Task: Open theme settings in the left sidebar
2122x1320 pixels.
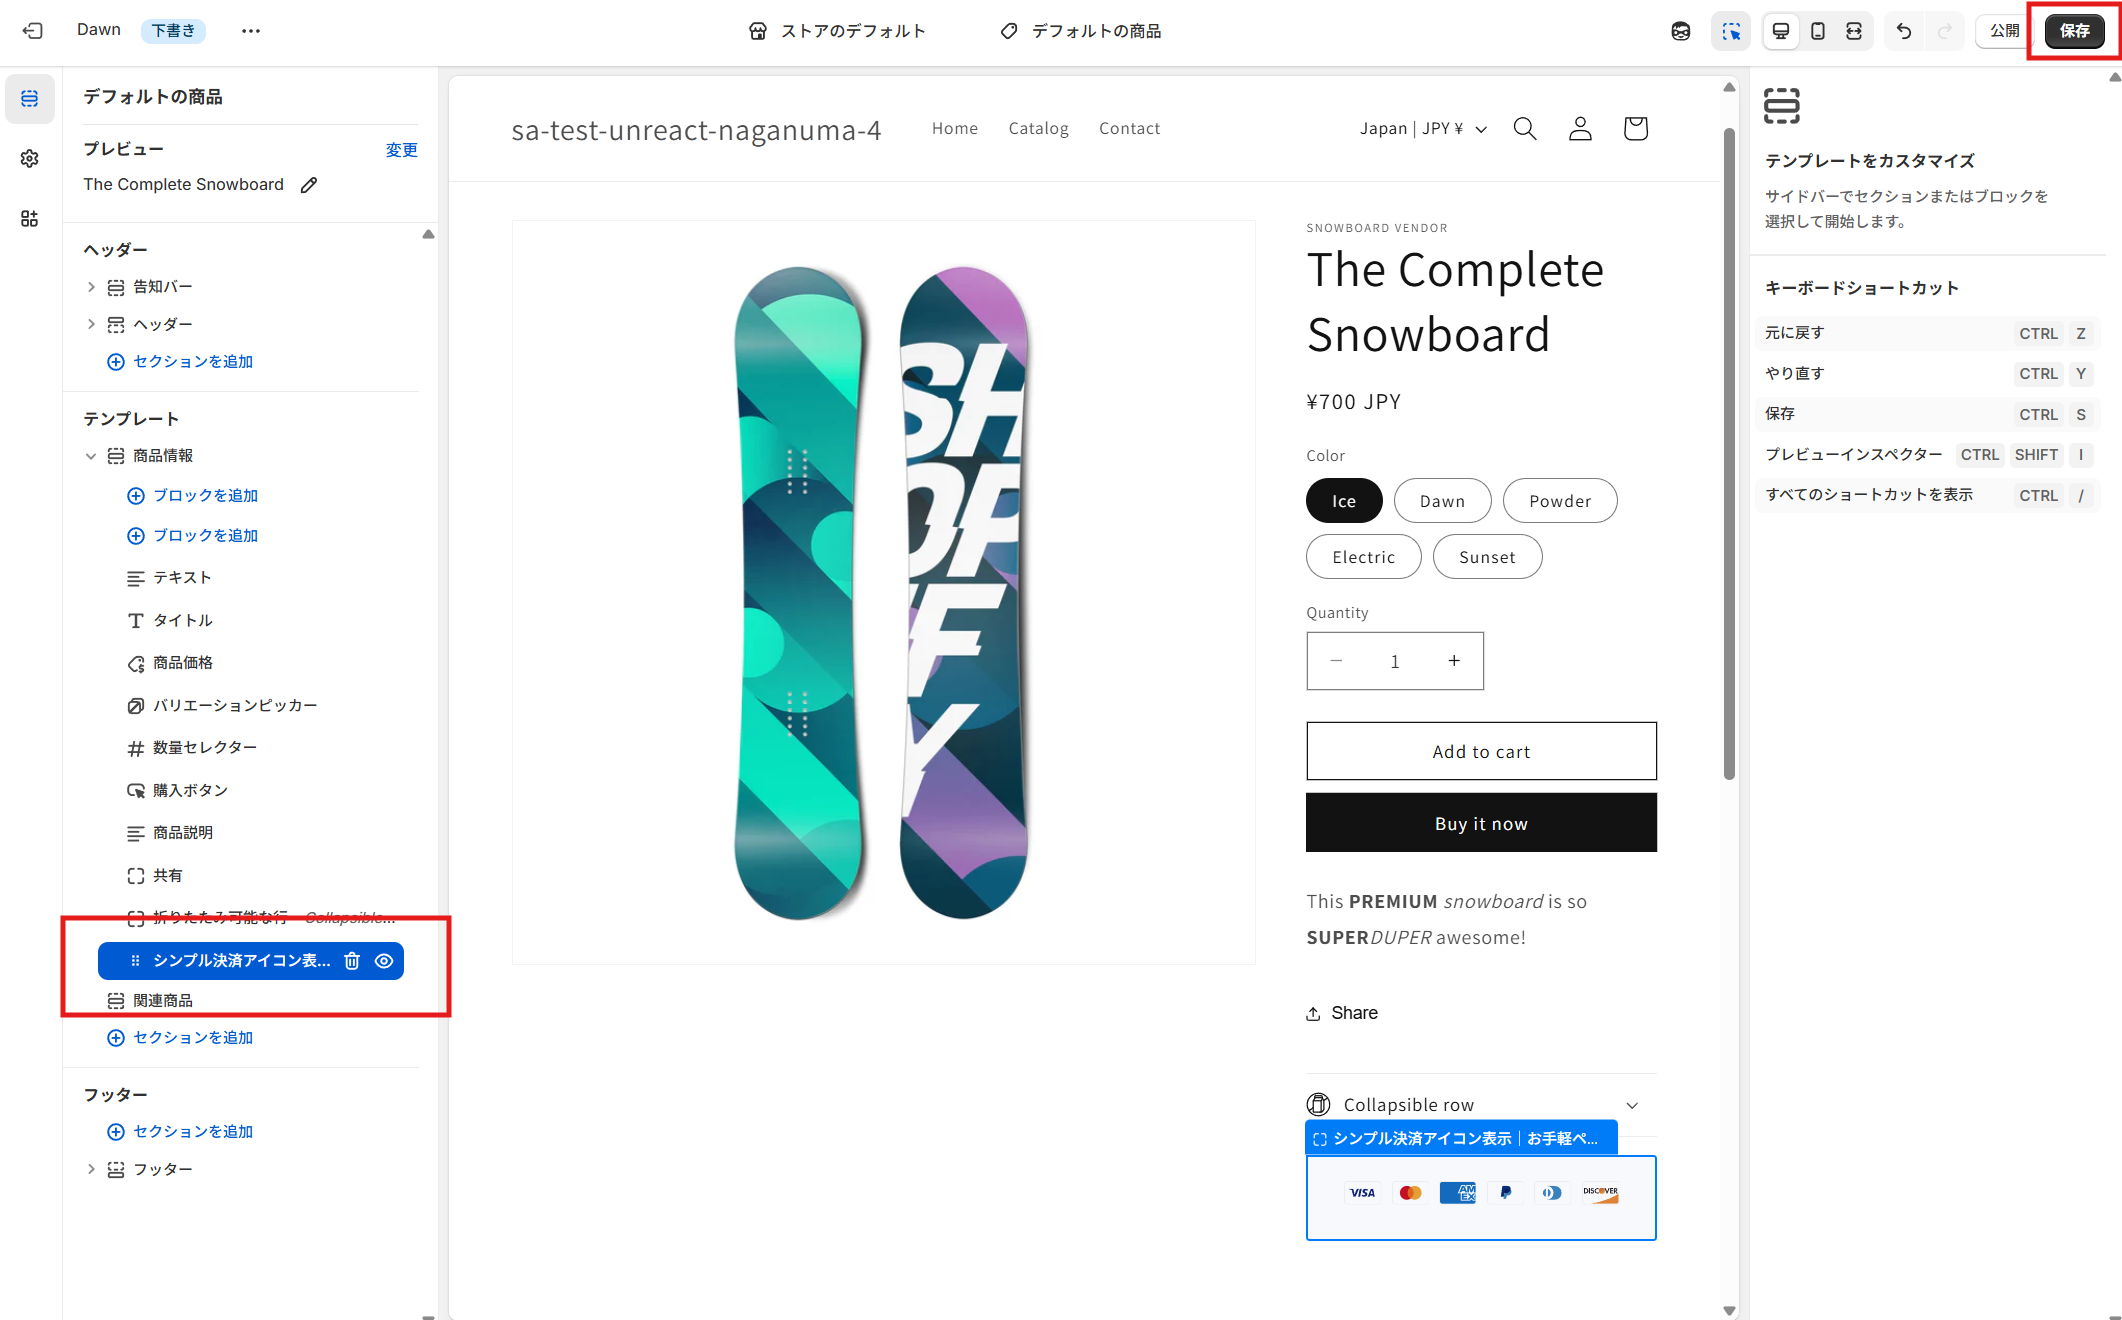Action: 30,158
